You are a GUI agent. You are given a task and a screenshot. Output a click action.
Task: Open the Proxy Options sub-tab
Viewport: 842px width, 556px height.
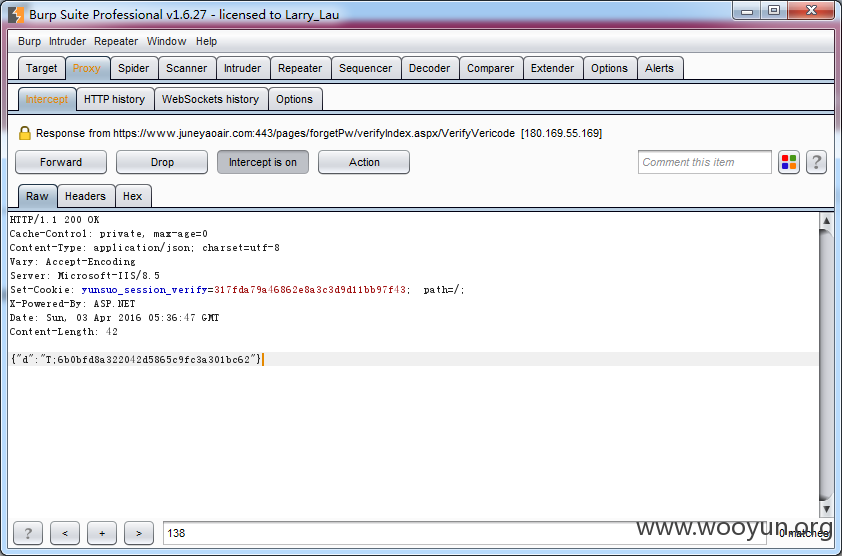(294, 99)
